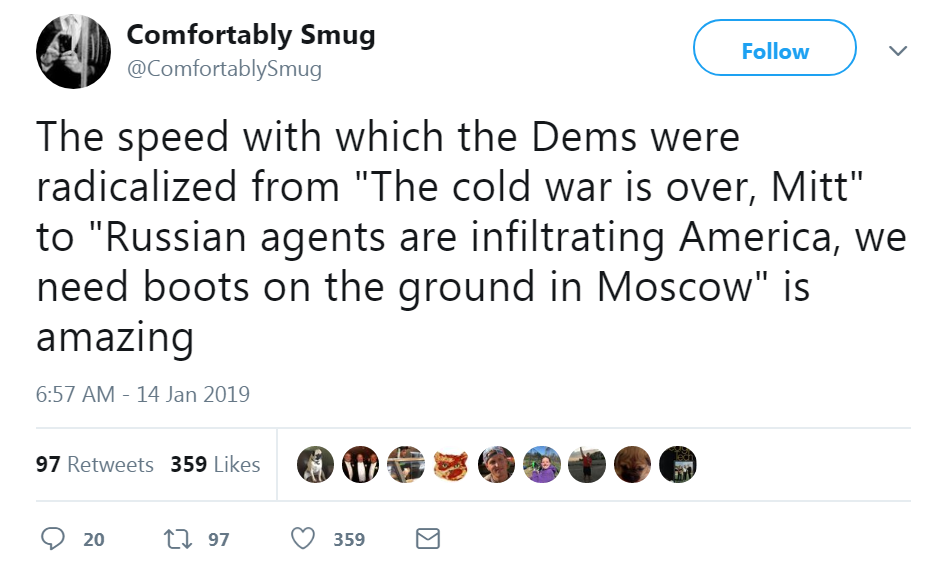Image resolution: width=939 pixels, height=575 pixels.
Task: Open the brown puppy liker avatar
Action: click(x=632, y=464)
